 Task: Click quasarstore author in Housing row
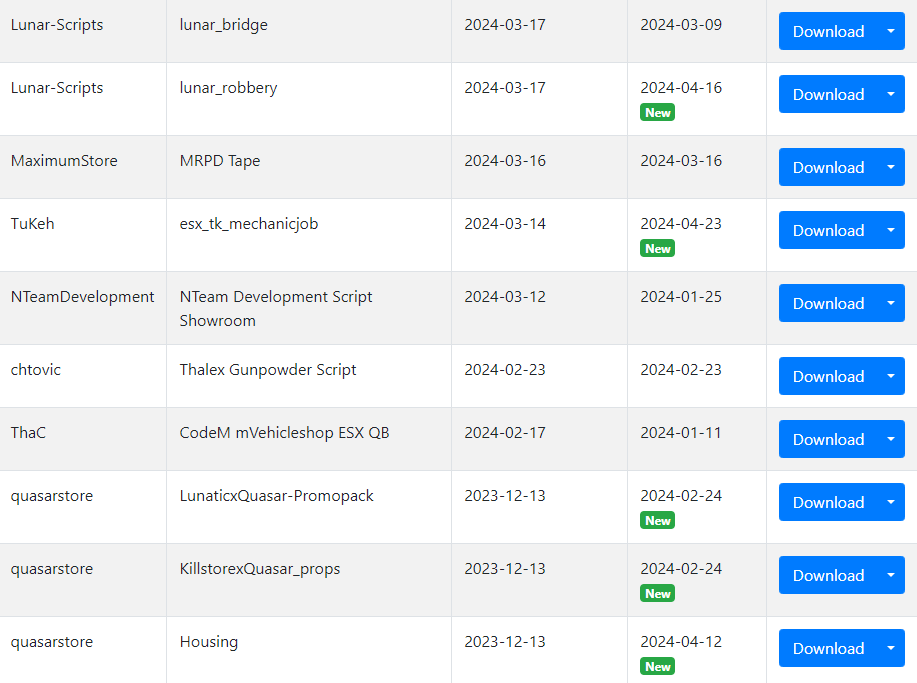tap(51, 642)
